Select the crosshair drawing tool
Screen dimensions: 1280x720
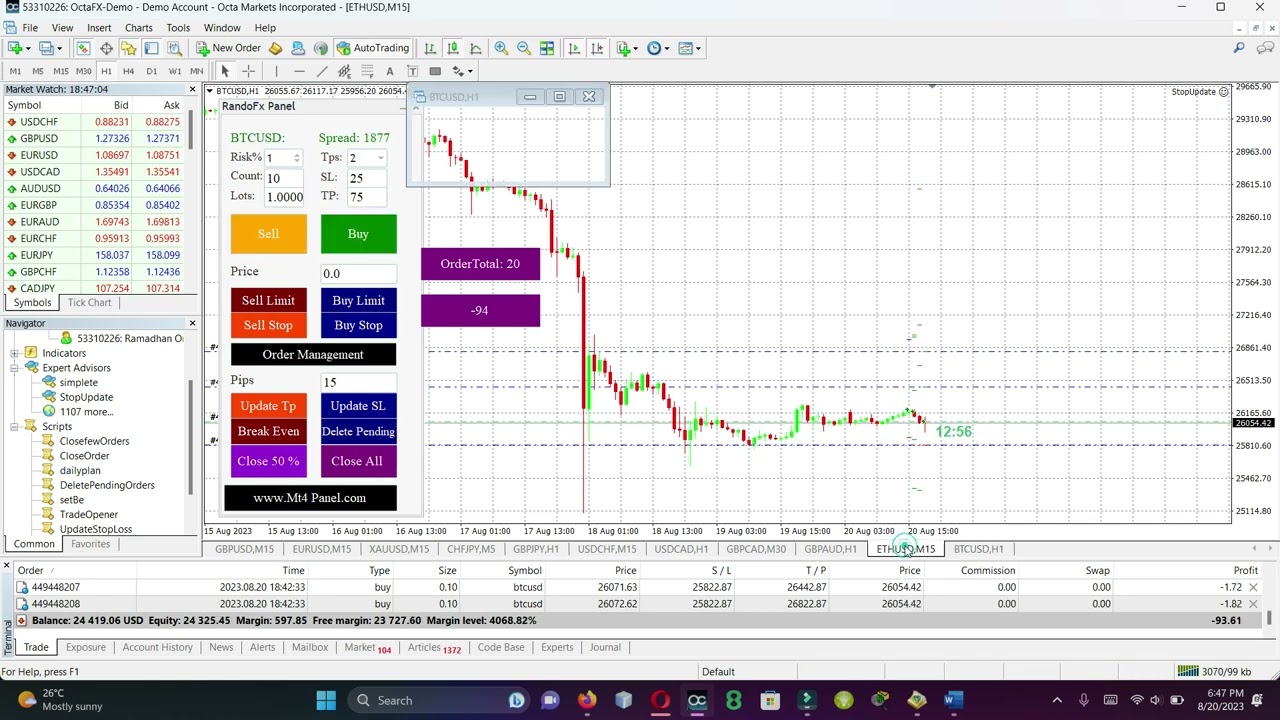pos(248,71)
